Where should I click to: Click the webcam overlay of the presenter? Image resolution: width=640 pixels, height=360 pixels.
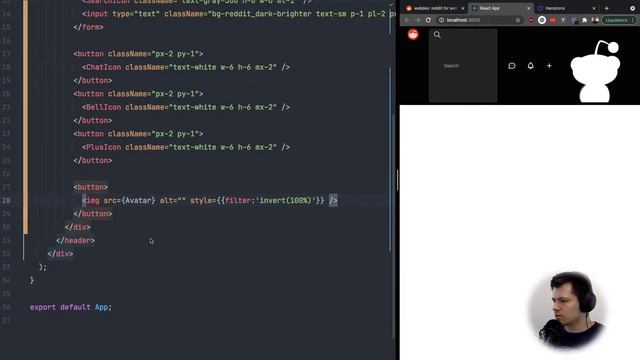point(567,311)
